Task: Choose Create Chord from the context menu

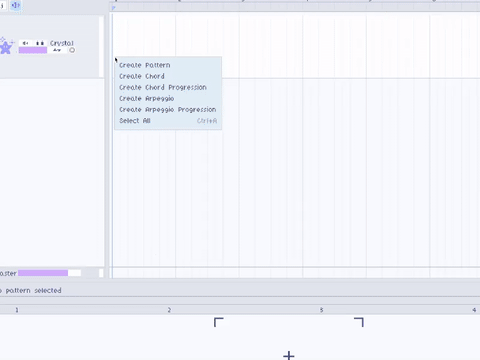Action: [x=168, y=76]
